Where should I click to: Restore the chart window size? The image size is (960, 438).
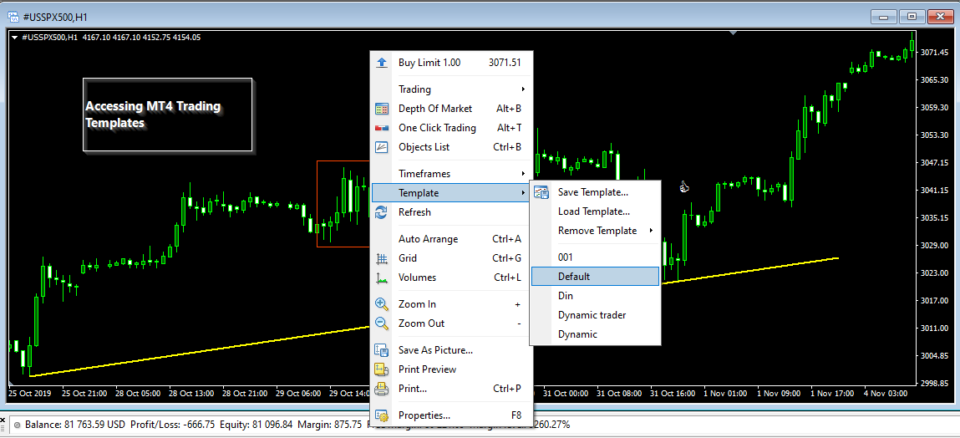click(912, 15)
